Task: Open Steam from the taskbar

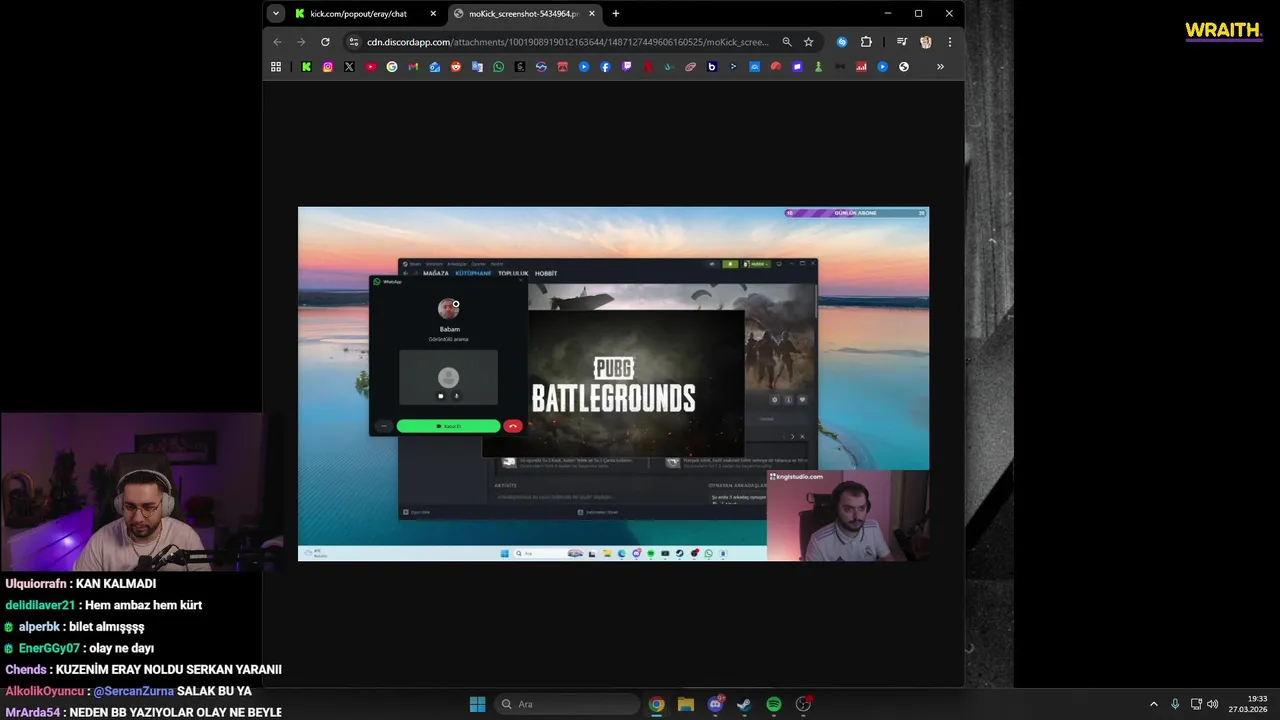Action: (744, 704)
